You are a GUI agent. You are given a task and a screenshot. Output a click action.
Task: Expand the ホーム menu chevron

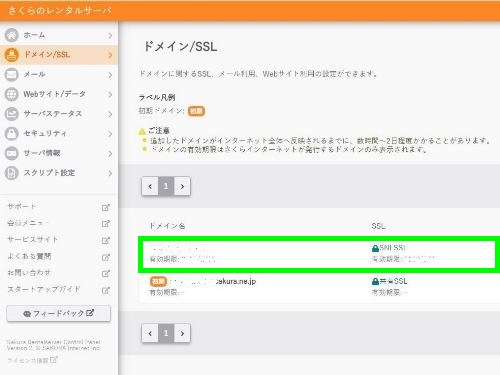110,35
